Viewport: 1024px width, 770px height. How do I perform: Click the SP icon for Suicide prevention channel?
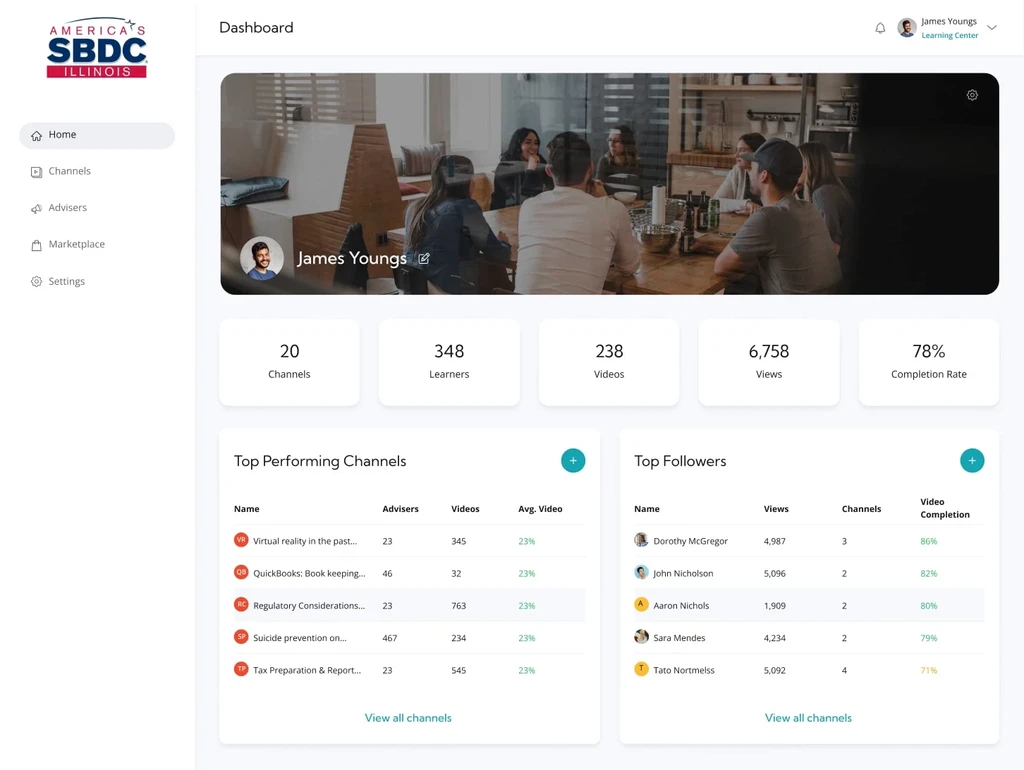[240, 637]
